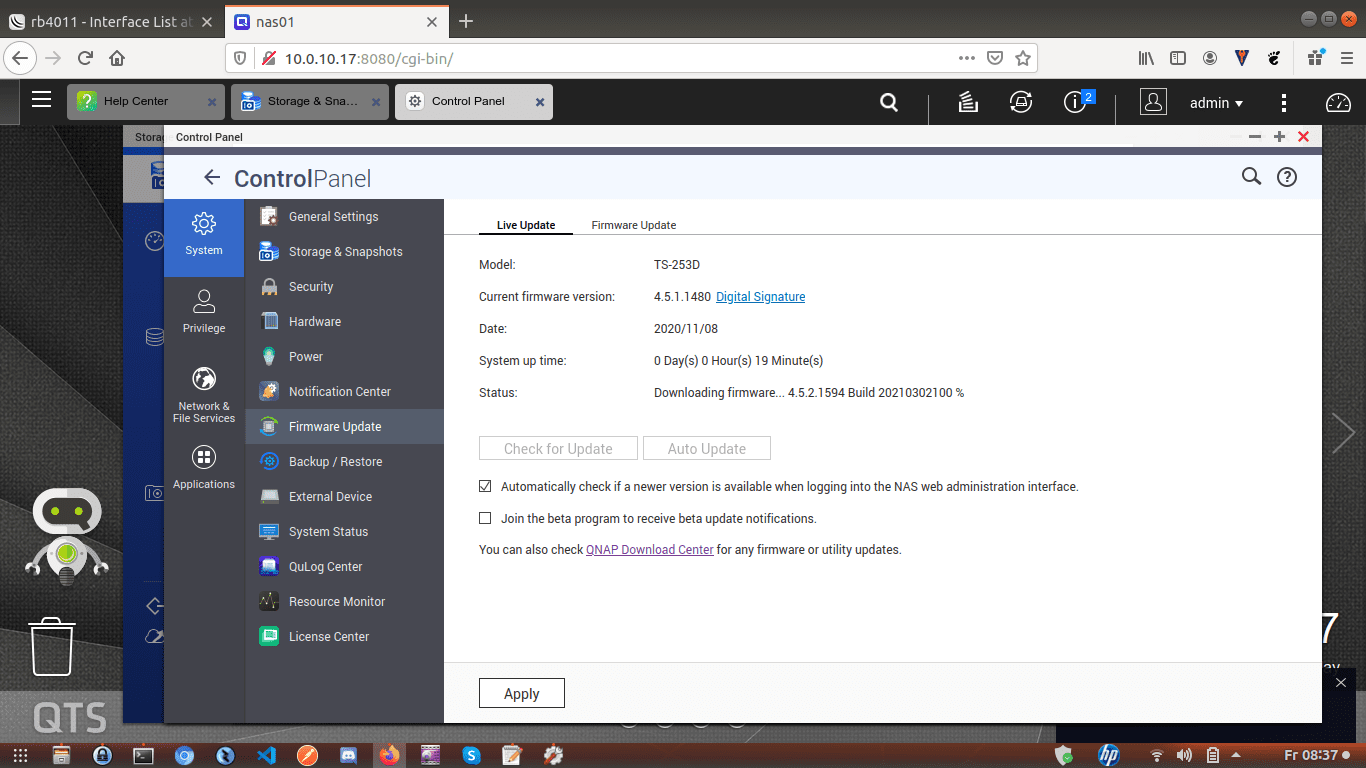The height and width of the screenshot is (768, 1366).
Task: Switch to the Firmware Update tab
Action: (x=634, y=225)
